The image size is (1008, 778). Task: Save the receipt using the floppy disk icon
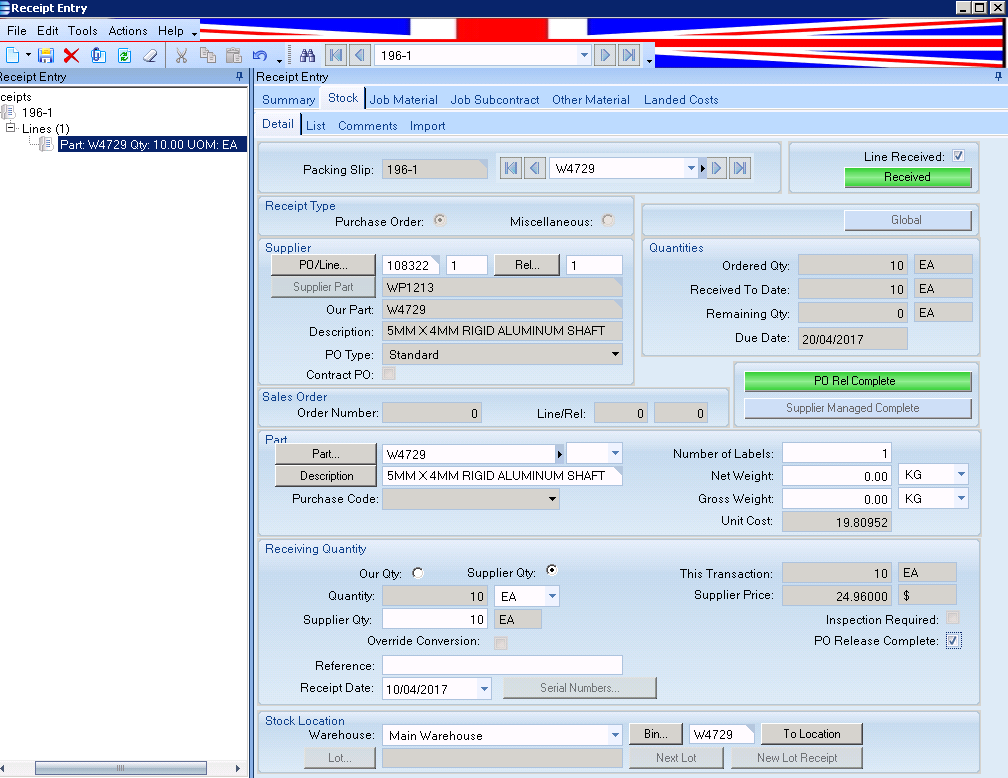[46, 55]
